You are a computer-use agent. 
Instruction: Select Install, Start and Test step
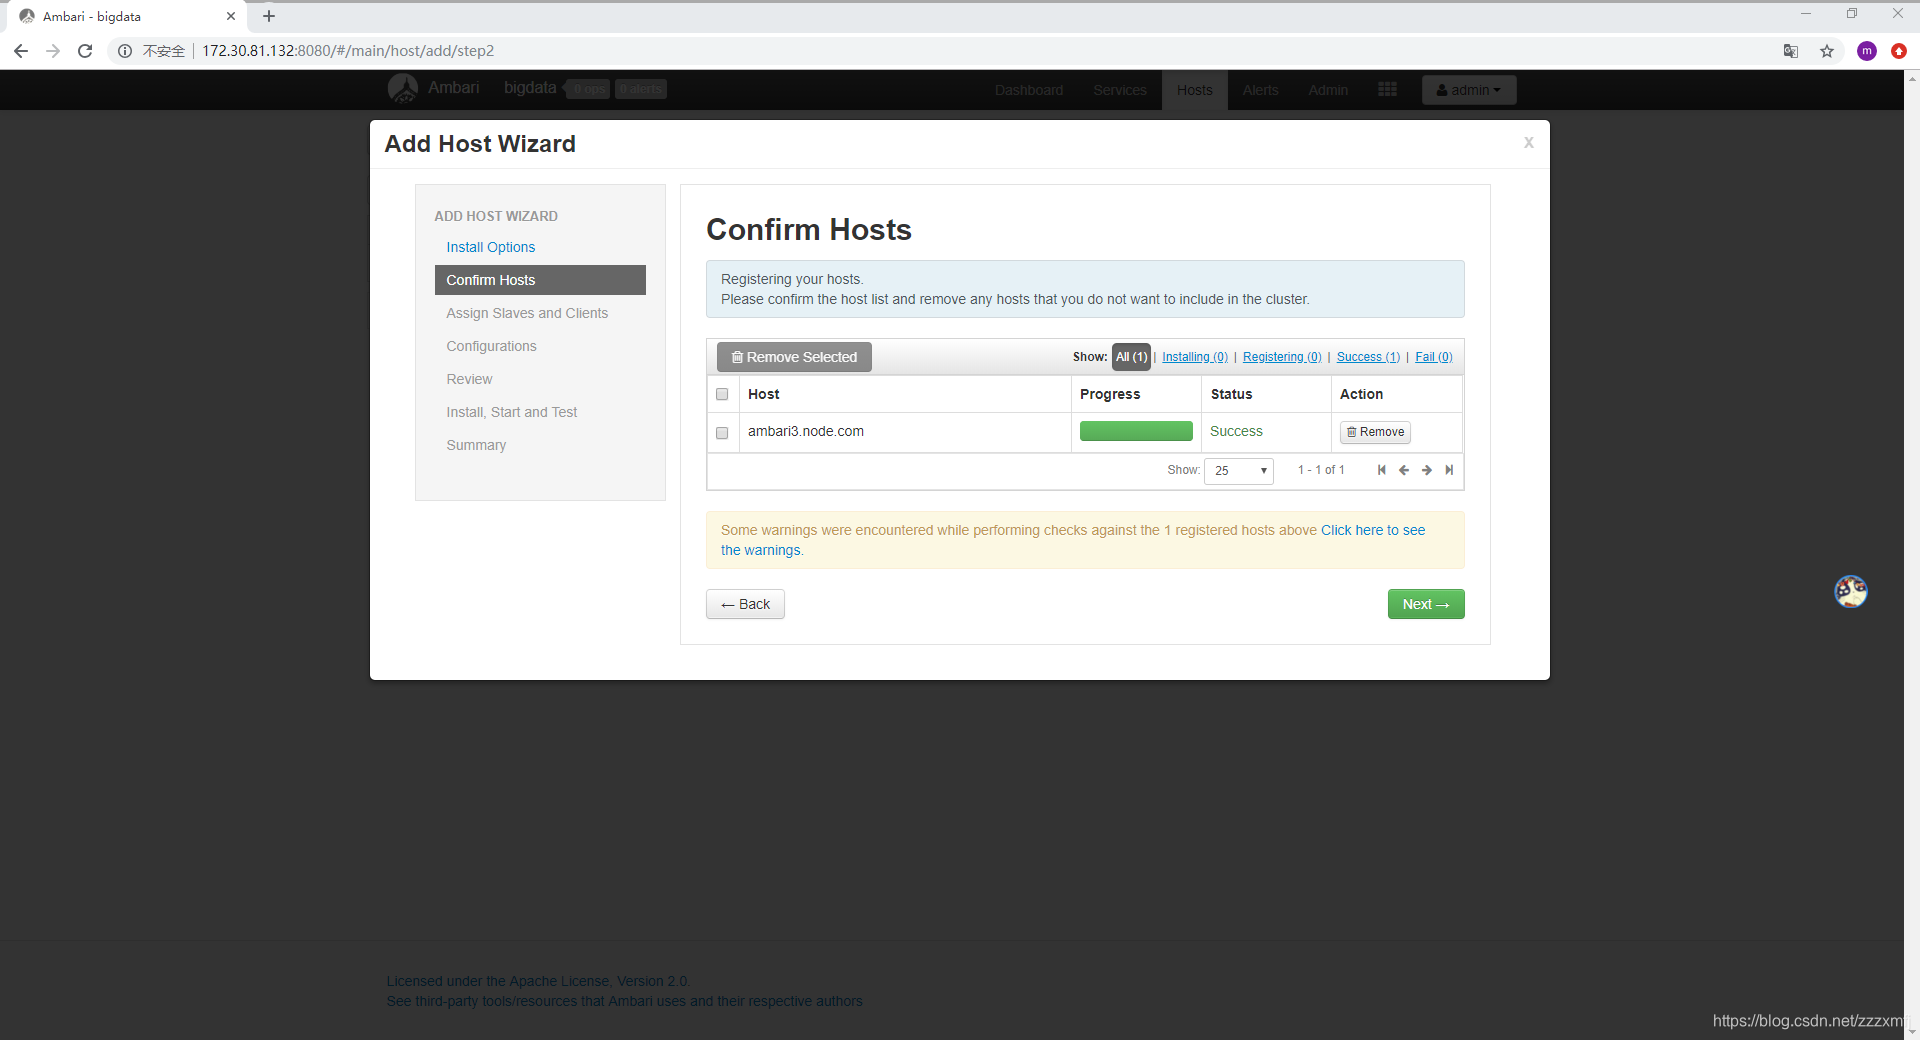tap(512, 412)
